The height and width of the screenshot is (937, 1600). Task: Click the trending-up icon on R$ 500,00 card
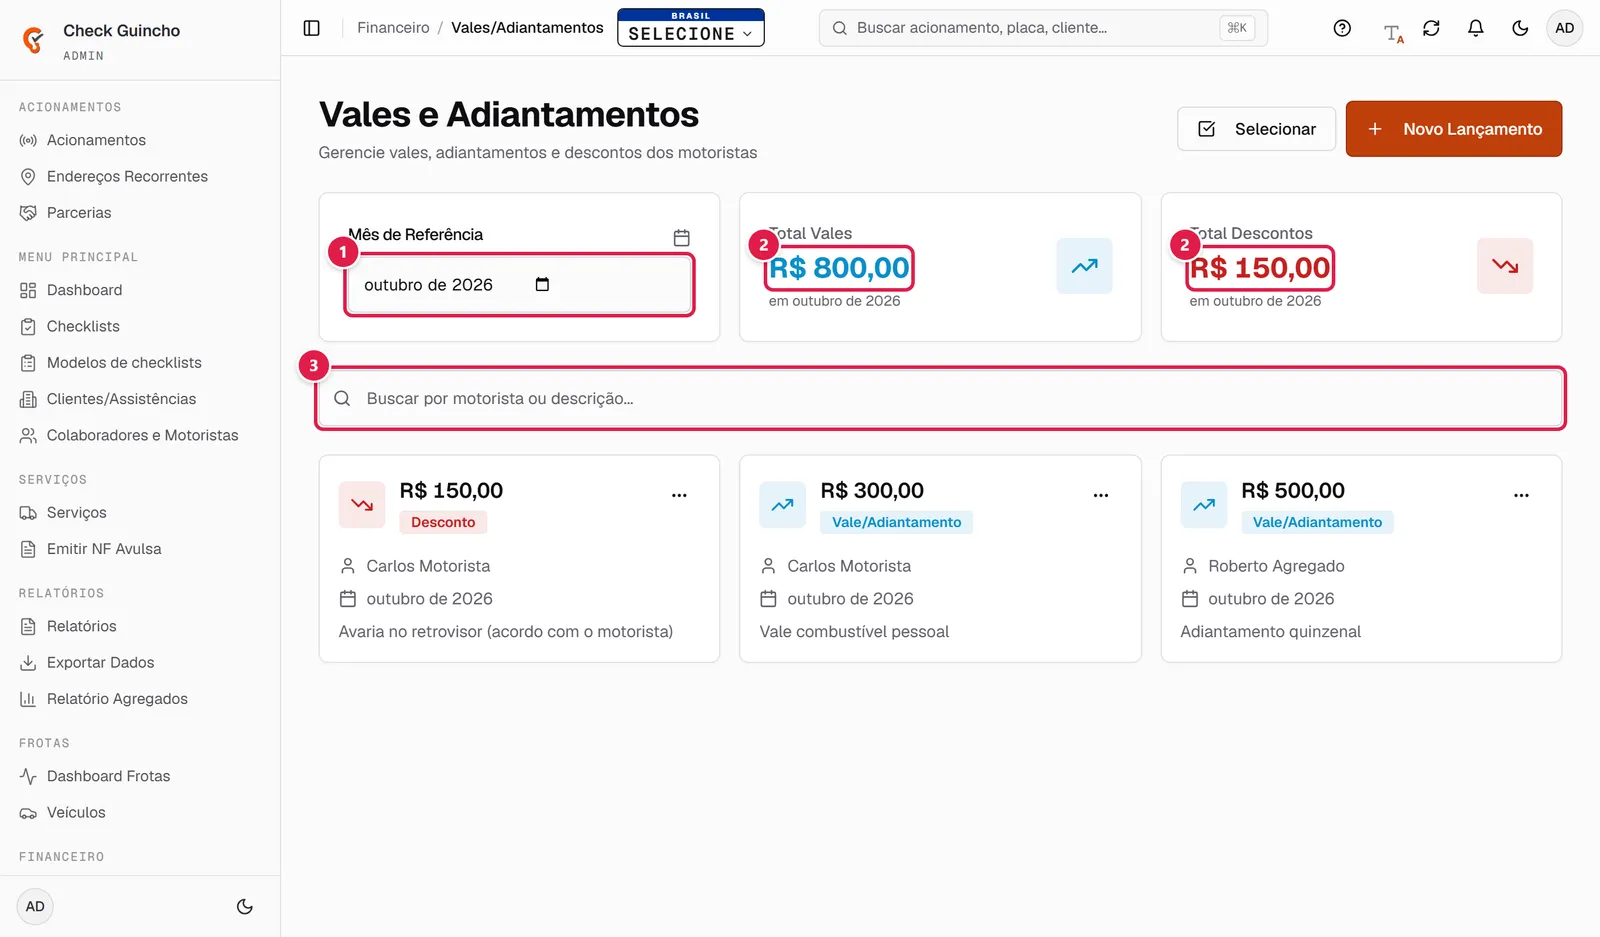[1204, 504]
